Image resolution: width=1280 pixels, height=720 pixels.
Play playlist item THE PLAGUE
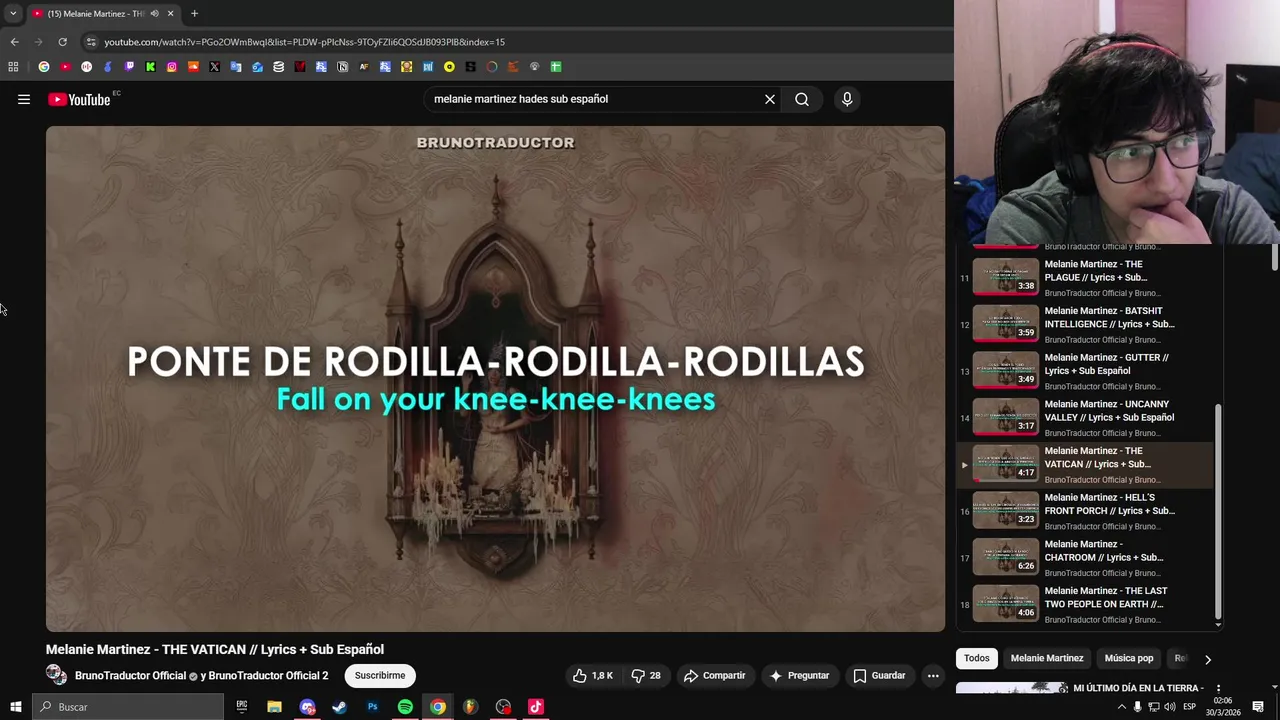[x=1085, y=277]
